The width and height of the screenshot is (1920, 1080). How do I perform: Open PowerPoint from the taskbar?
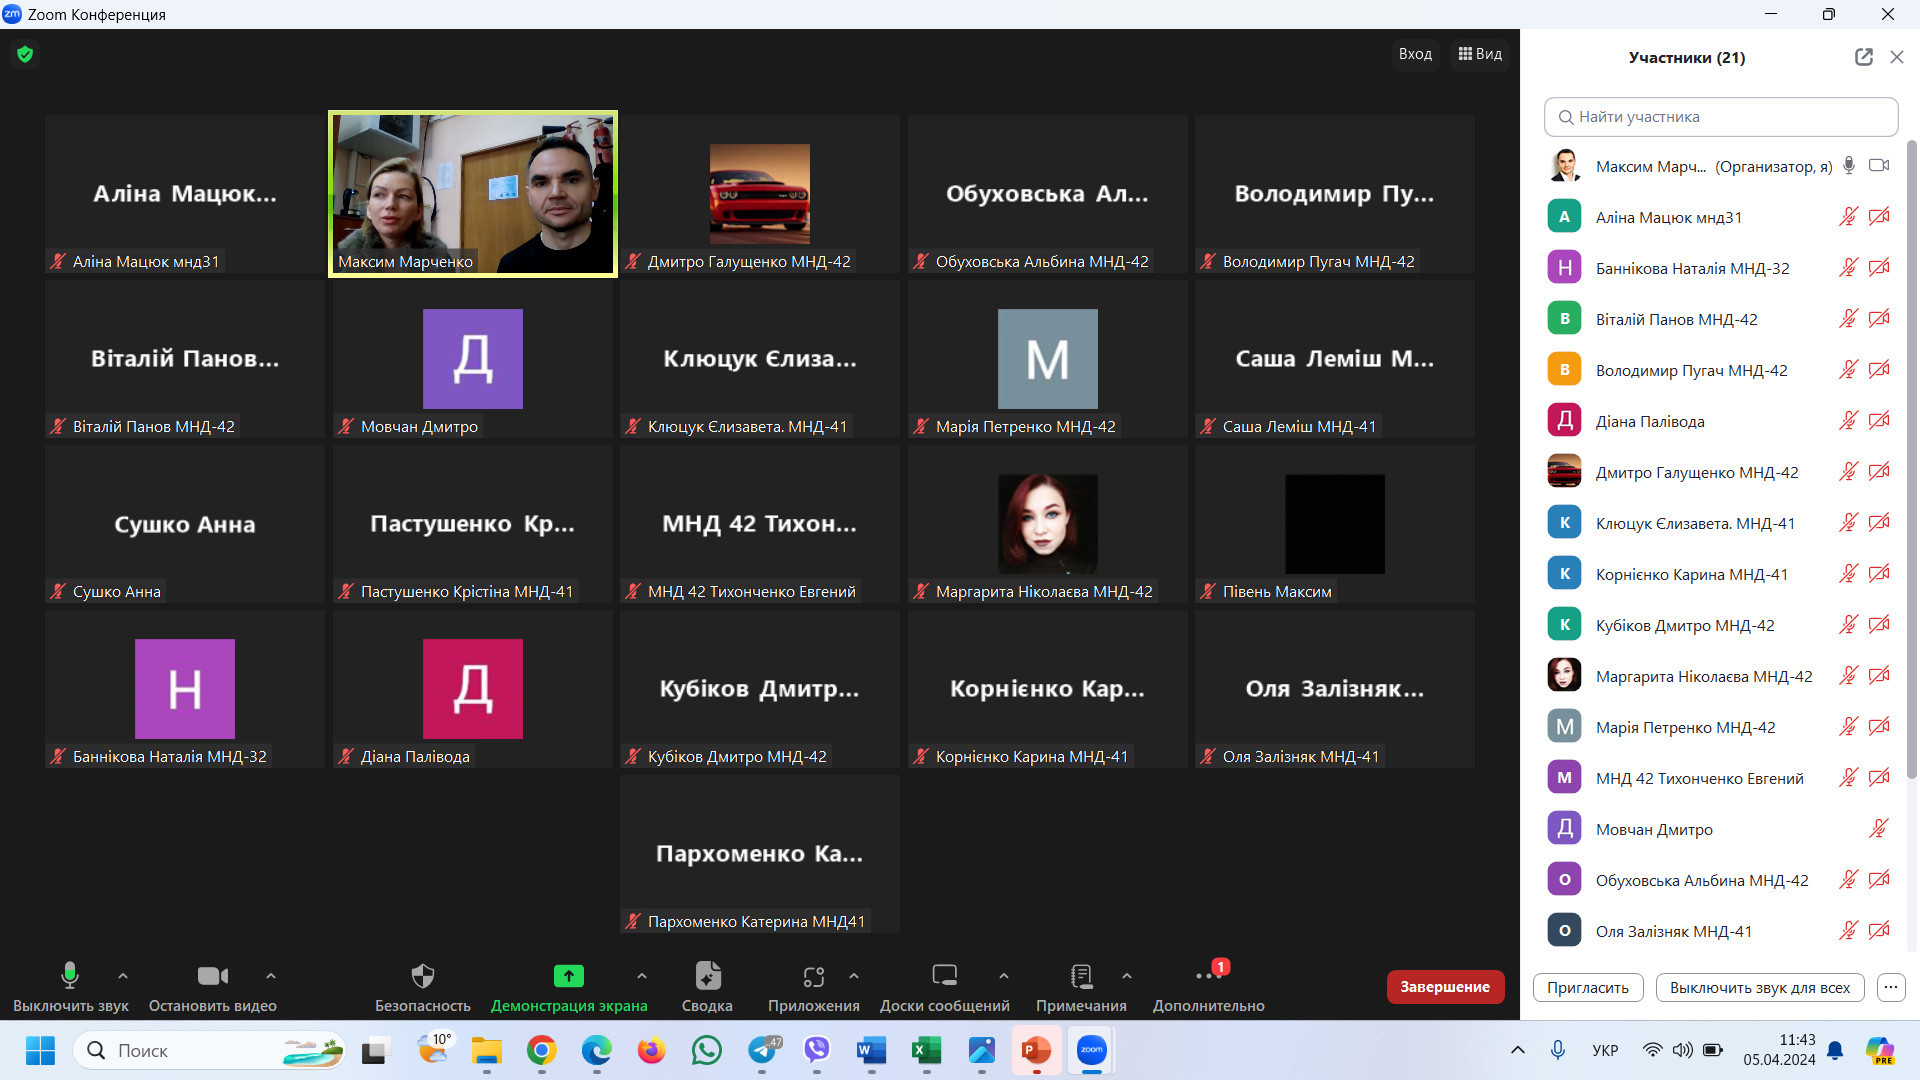1036,1050
